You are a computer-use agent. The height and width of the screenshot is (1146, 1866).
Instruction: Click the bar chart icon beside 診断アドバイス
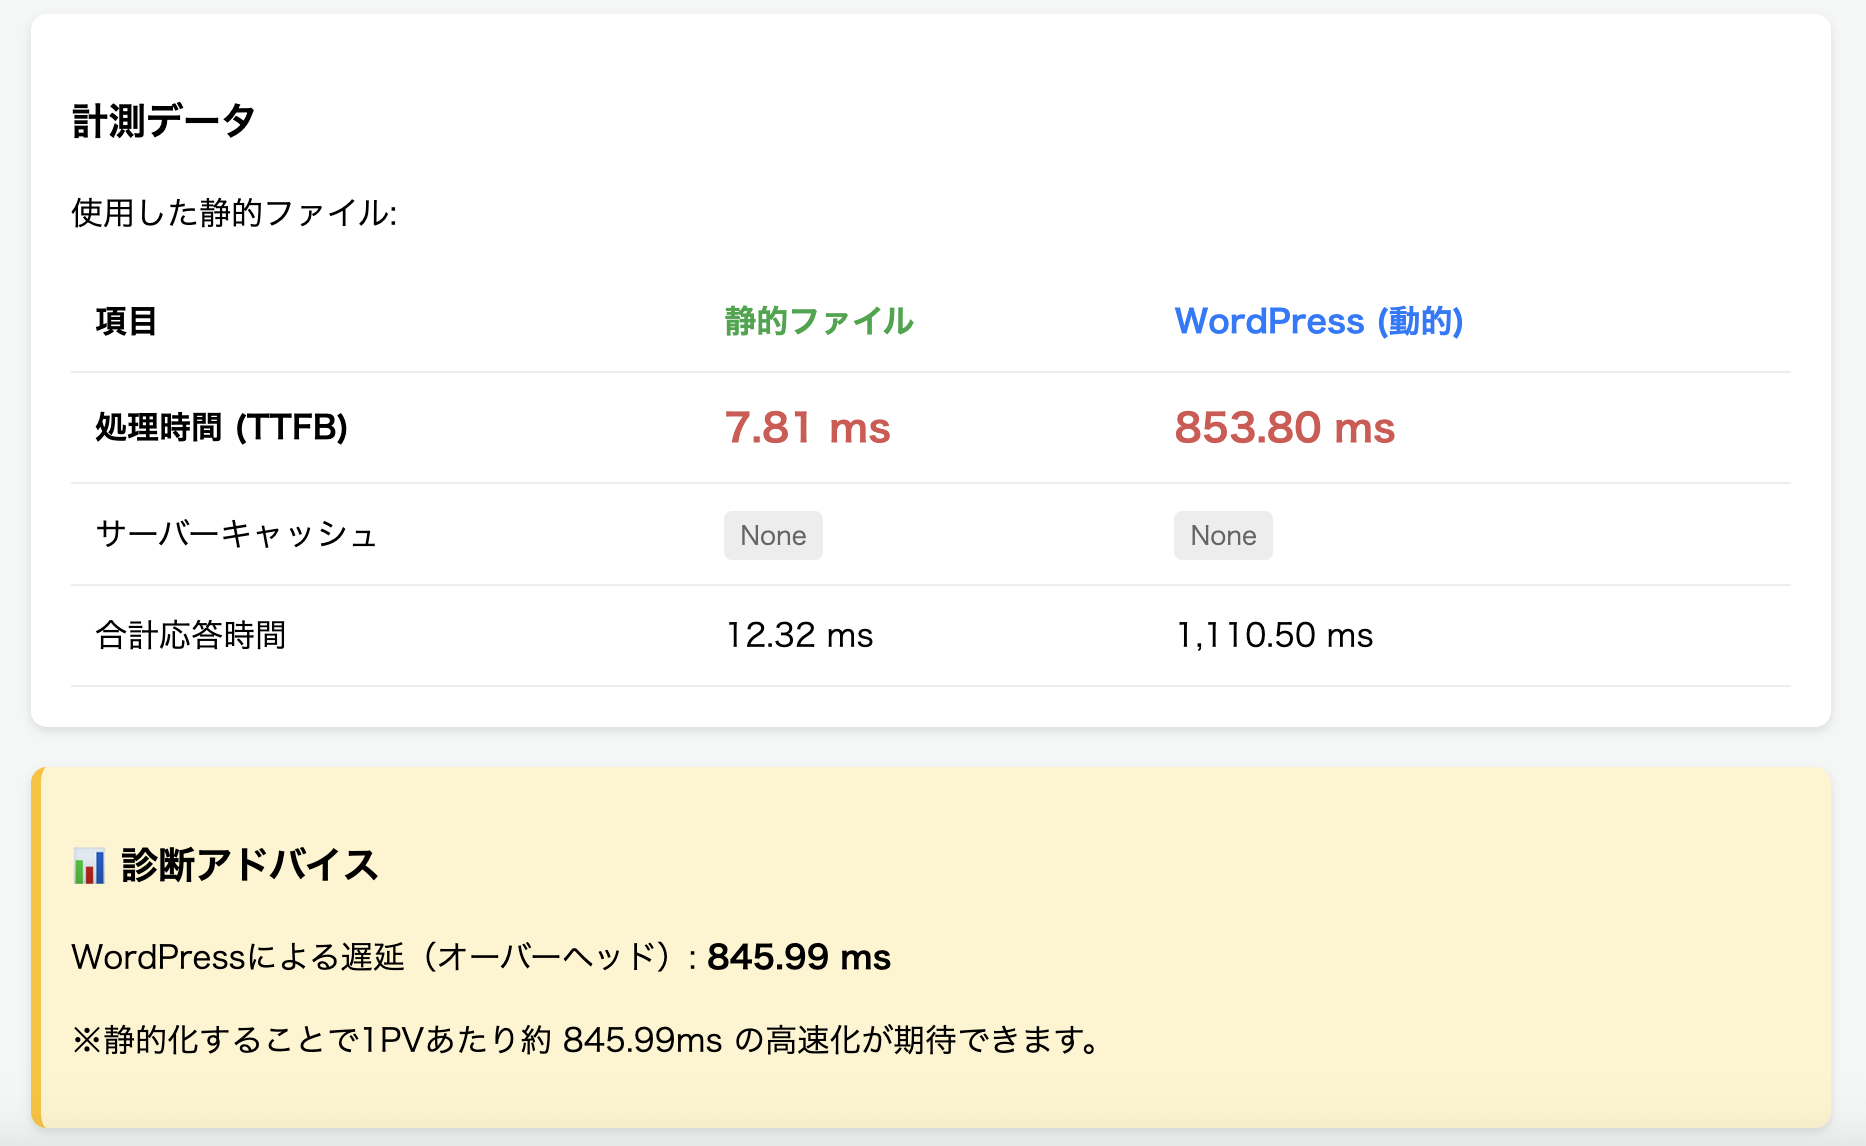[89, 866]
